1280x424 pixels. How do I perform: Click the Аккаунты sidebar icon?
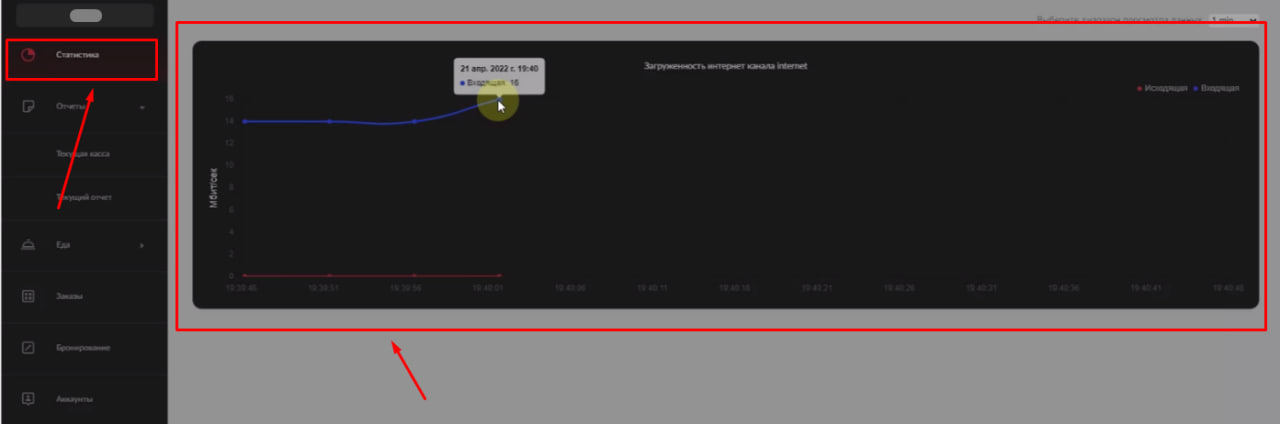pos(28,399)
